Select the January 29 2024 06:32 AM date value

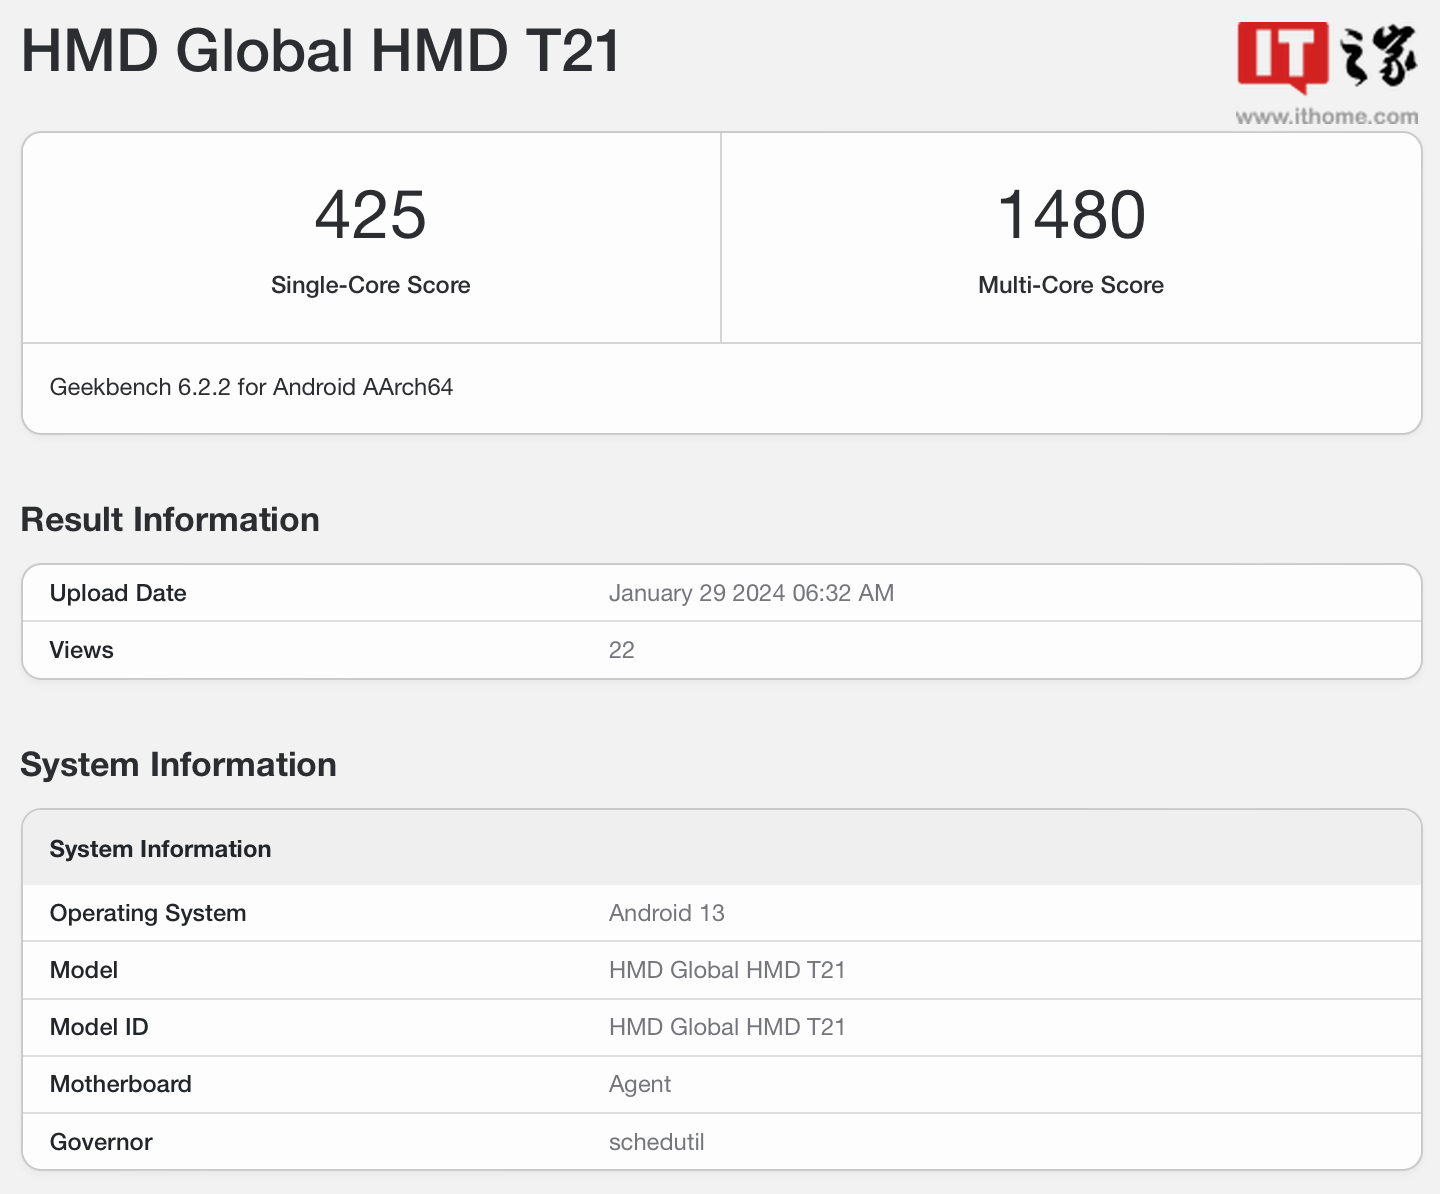click(x=751, y=593)
